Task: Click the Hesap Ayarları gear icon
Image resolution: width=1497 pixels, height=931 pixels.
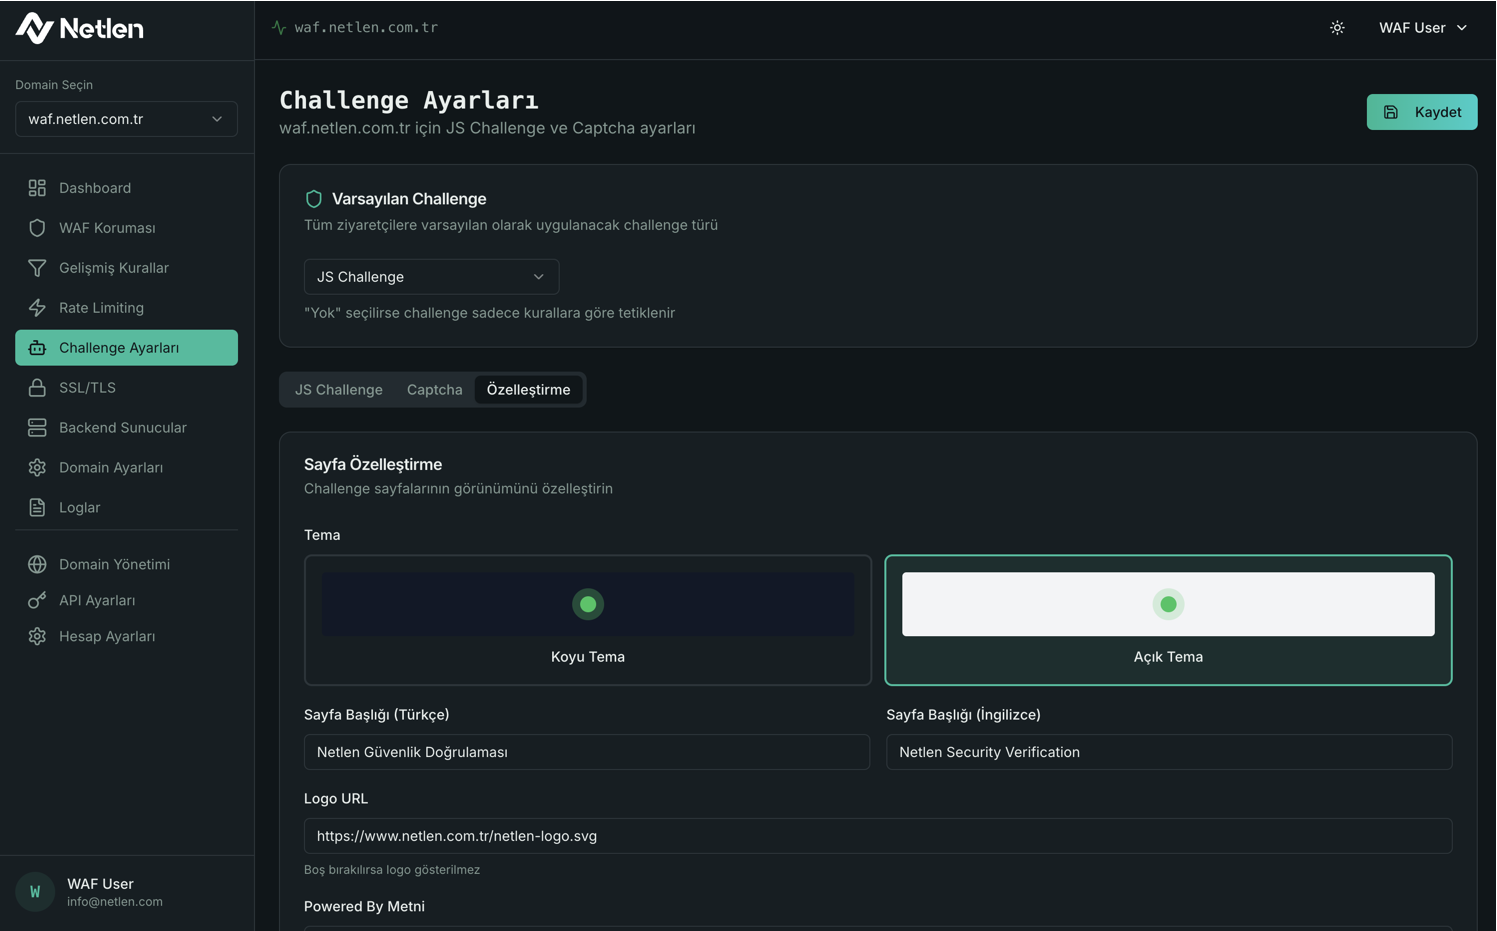Action: [37, 637]
